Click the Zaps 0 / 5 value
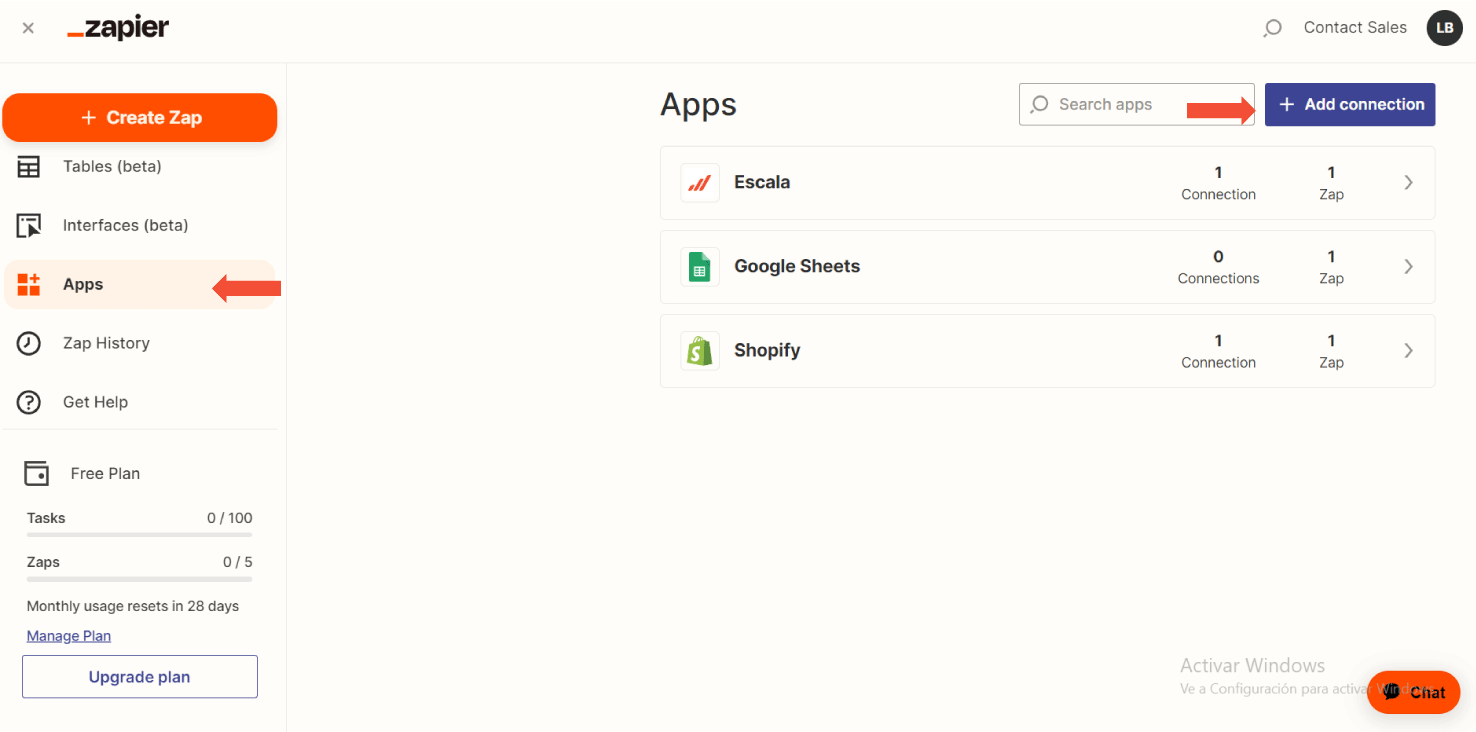 click(238, 562)
